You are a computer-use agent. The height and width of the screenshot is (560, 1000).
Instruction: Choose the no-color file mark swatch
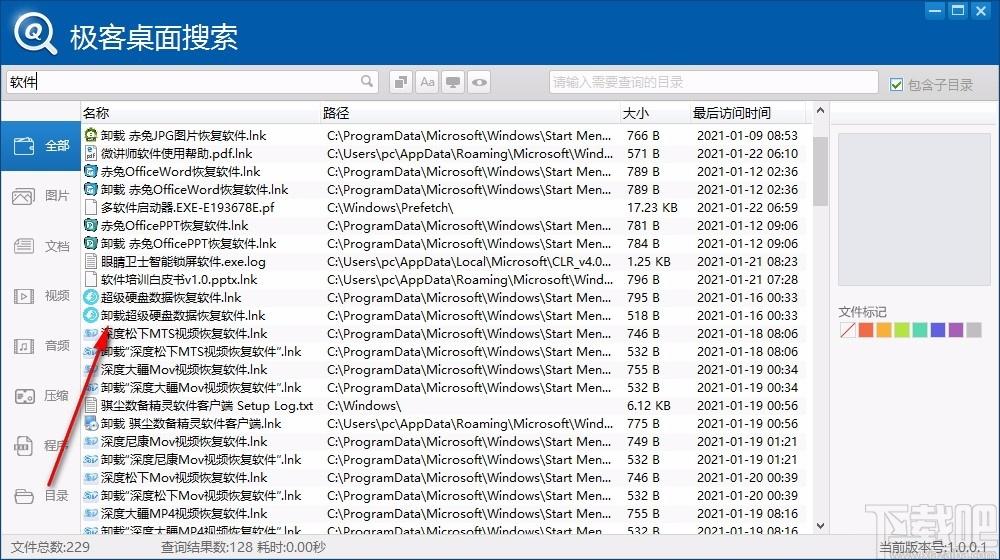pos(848,330)
